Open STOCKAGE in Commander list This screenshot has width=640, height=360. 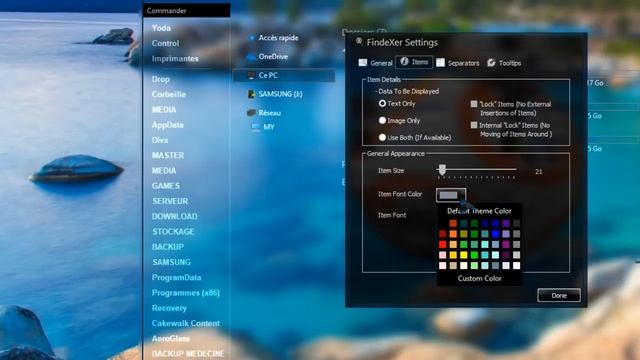tap(173, 231)
